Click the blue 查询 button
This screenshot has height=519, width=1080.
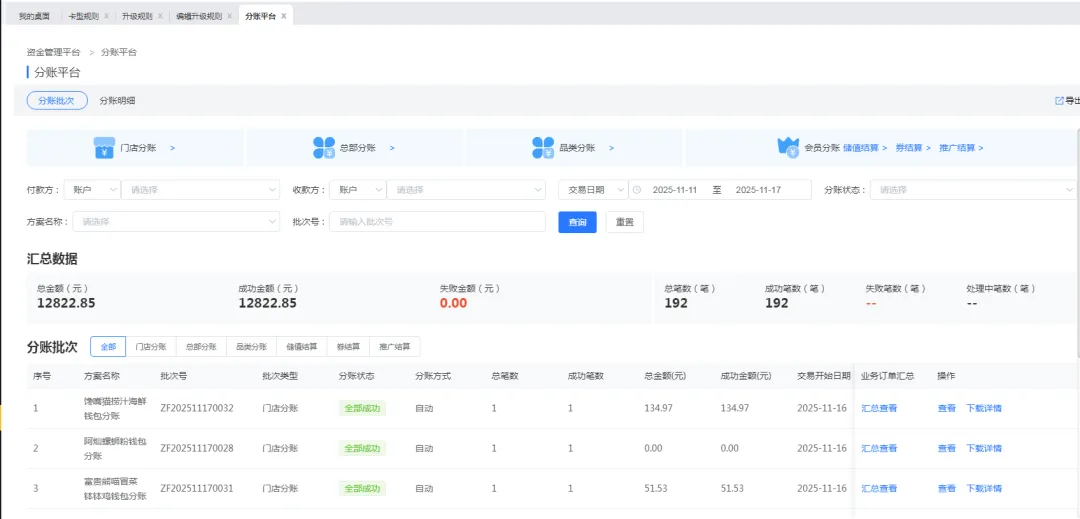(577, 222)
